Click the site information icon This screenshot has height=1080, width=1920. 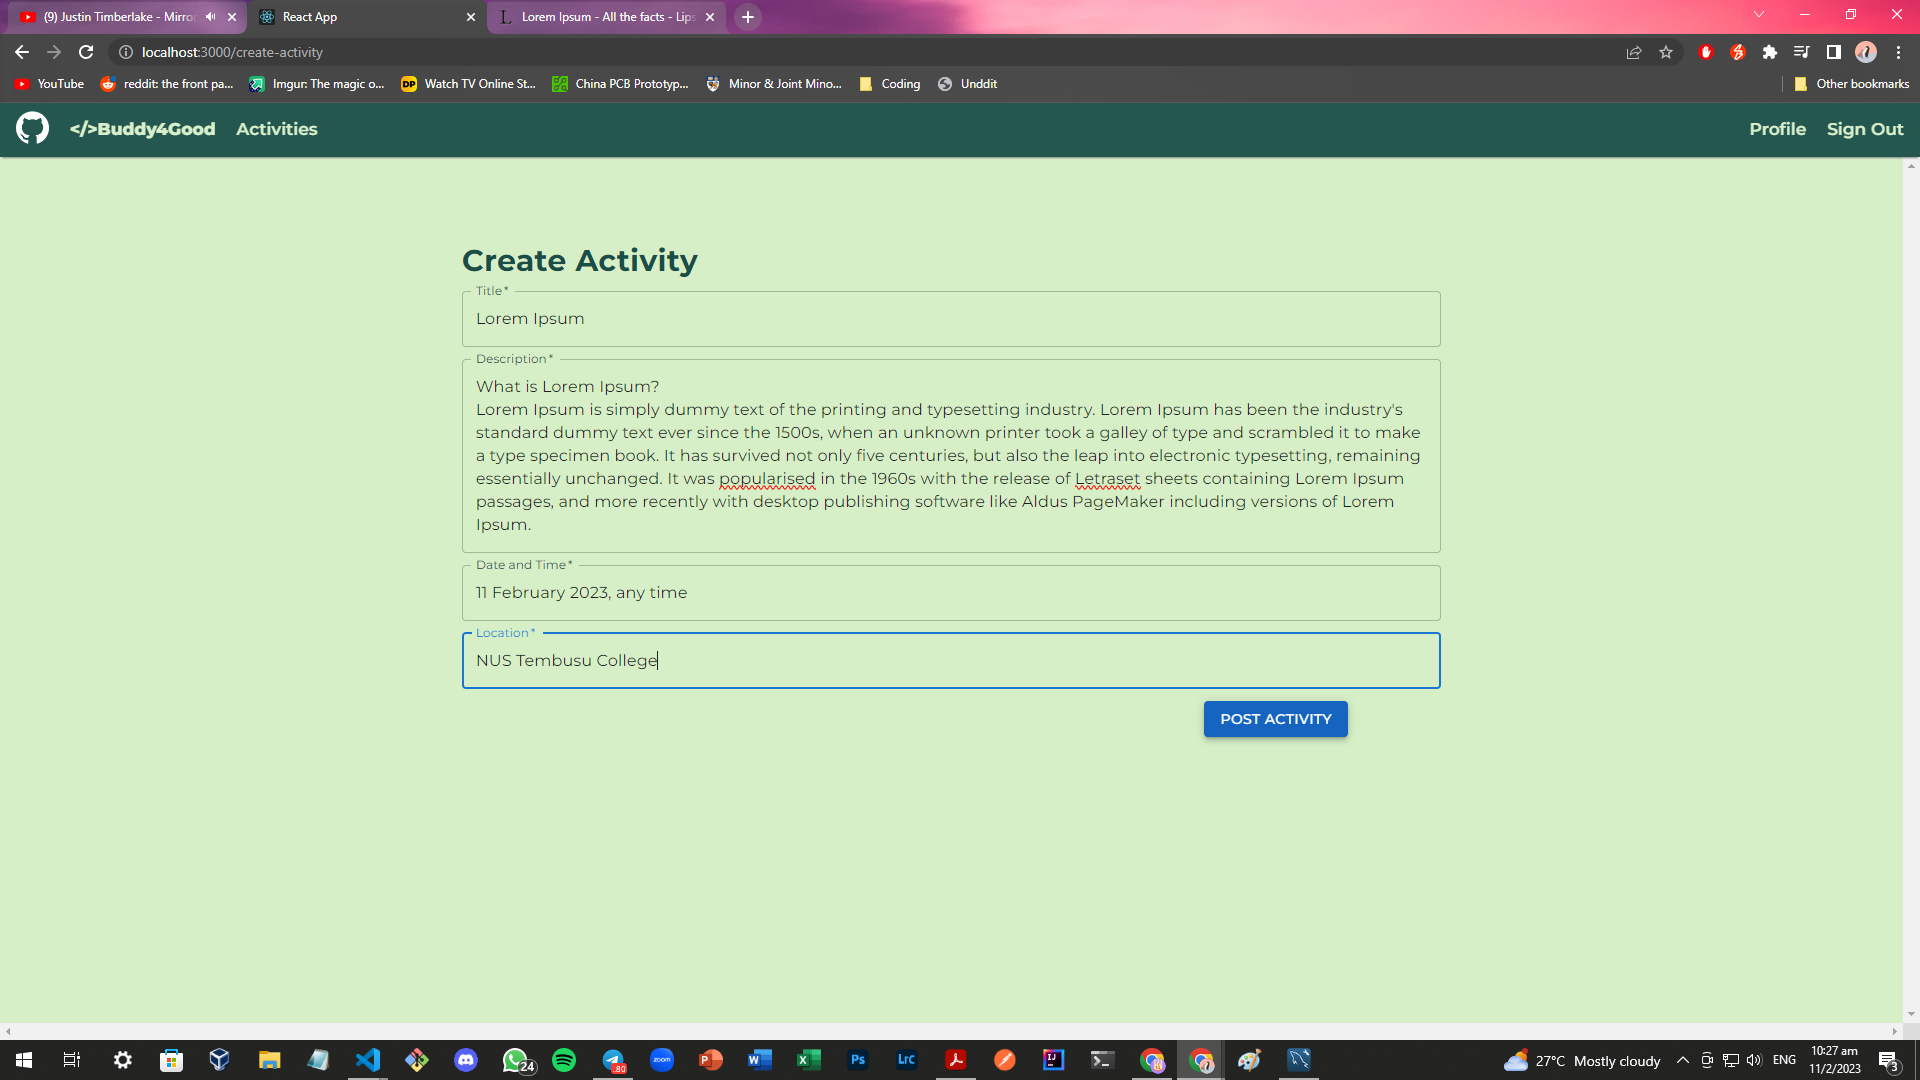[x=126, y=52]
